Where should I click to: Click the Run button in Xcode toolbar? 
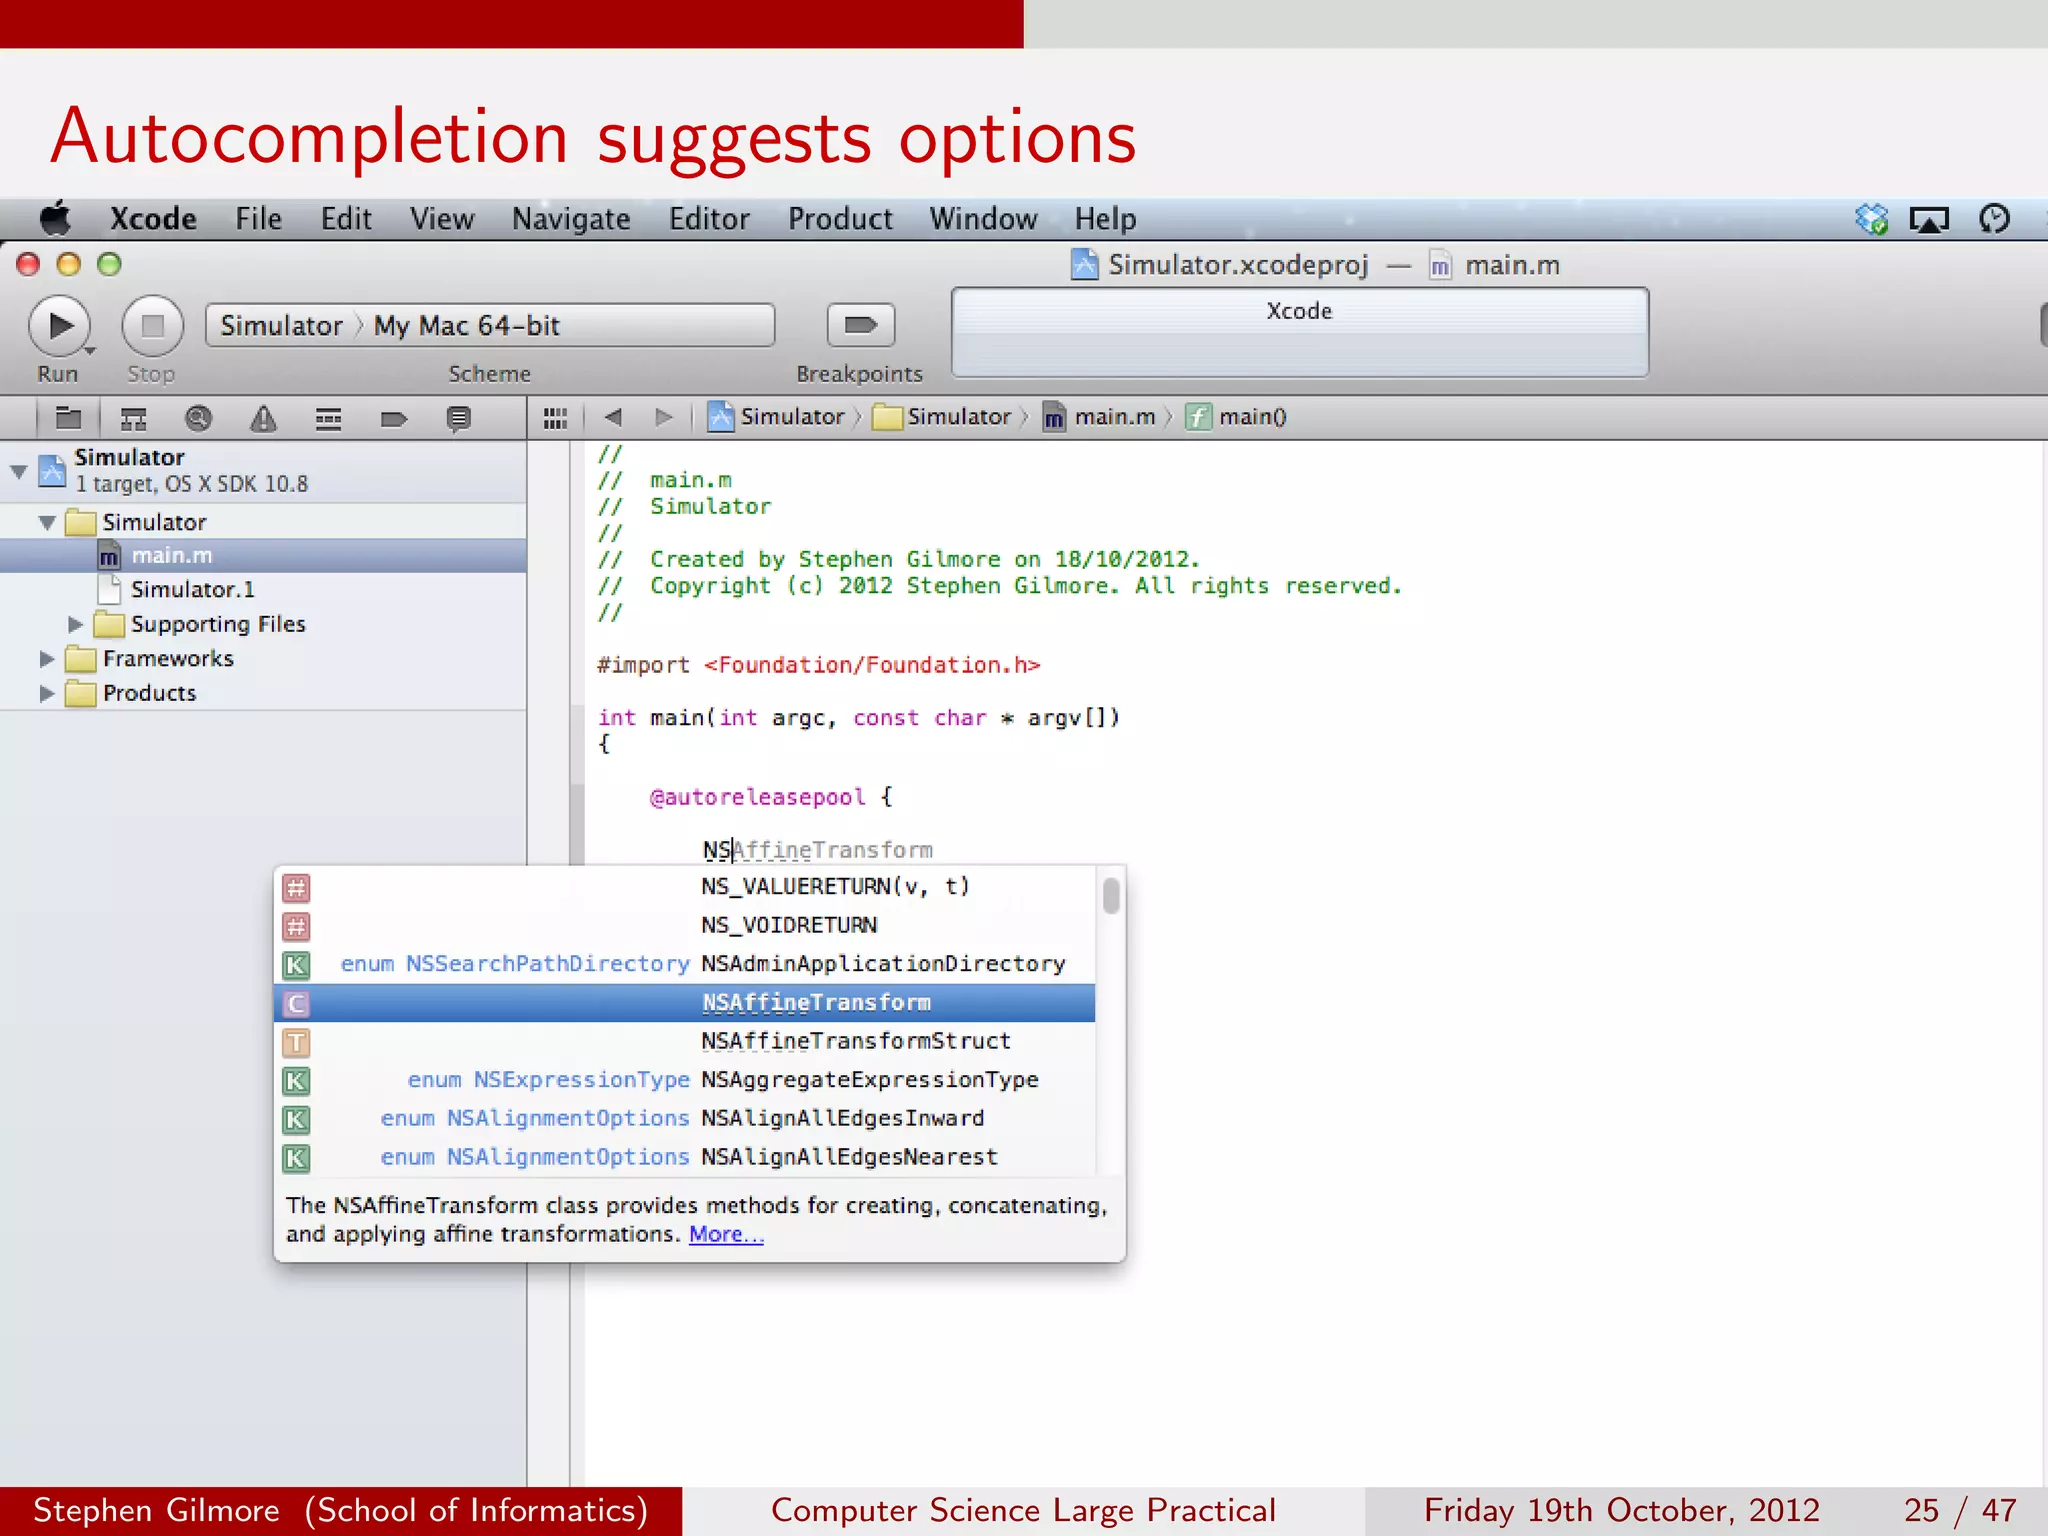[60, 326]
